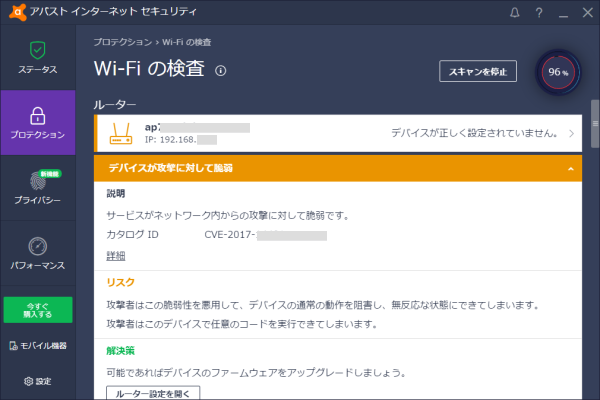Click the リスク heading
The image size is (600, 400).
[x=121, y=282]
